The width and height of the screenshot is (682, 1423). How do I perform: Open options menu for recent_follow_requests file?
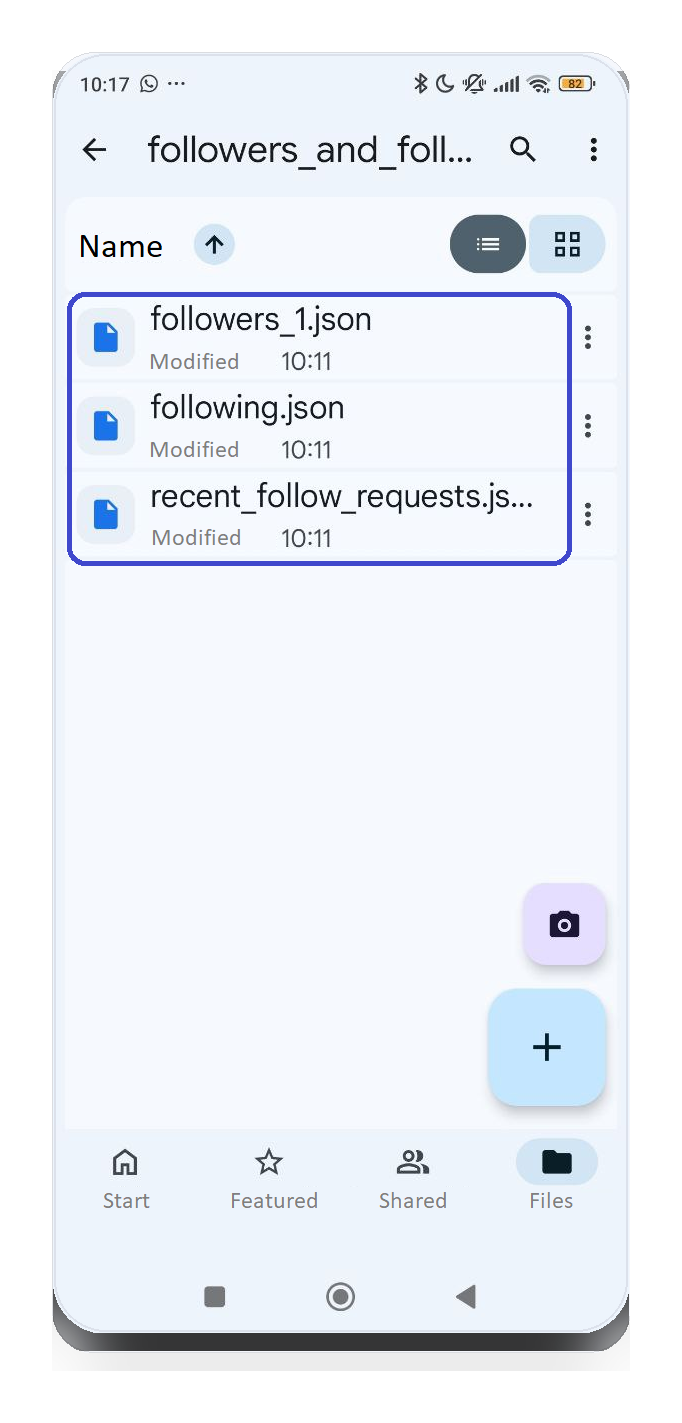(588, 514)
